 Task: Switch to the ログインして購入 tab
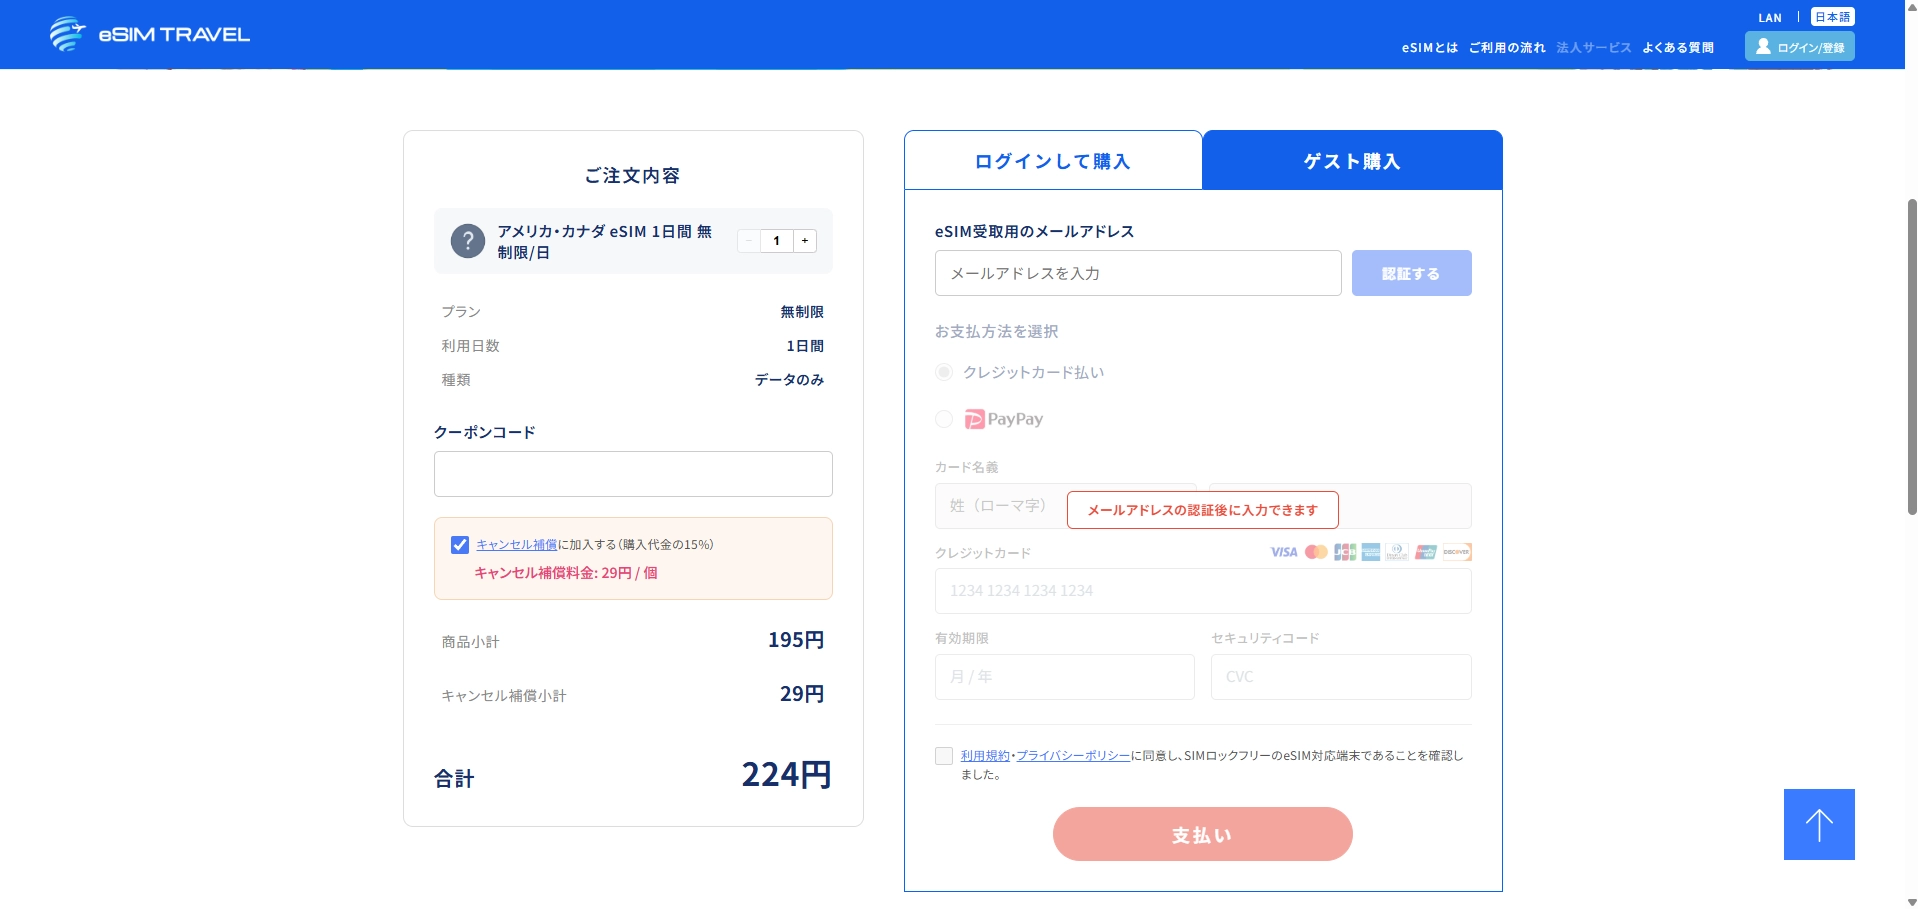point(1053,160)
